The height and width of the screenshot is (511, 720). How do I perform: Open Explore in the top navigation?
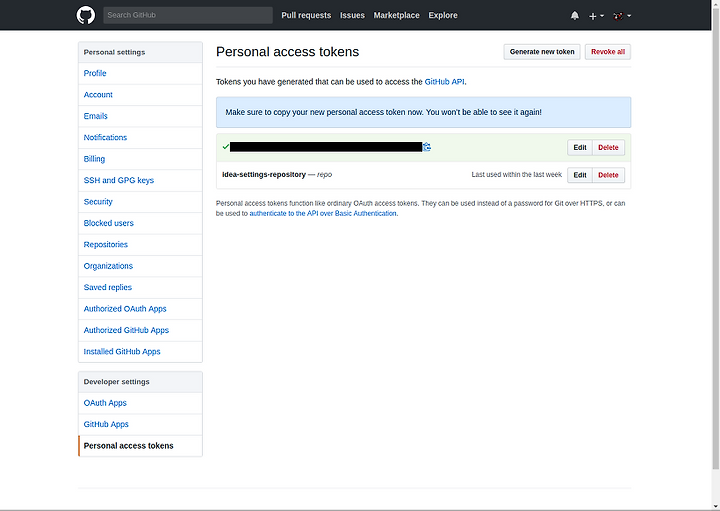(443, 15)
